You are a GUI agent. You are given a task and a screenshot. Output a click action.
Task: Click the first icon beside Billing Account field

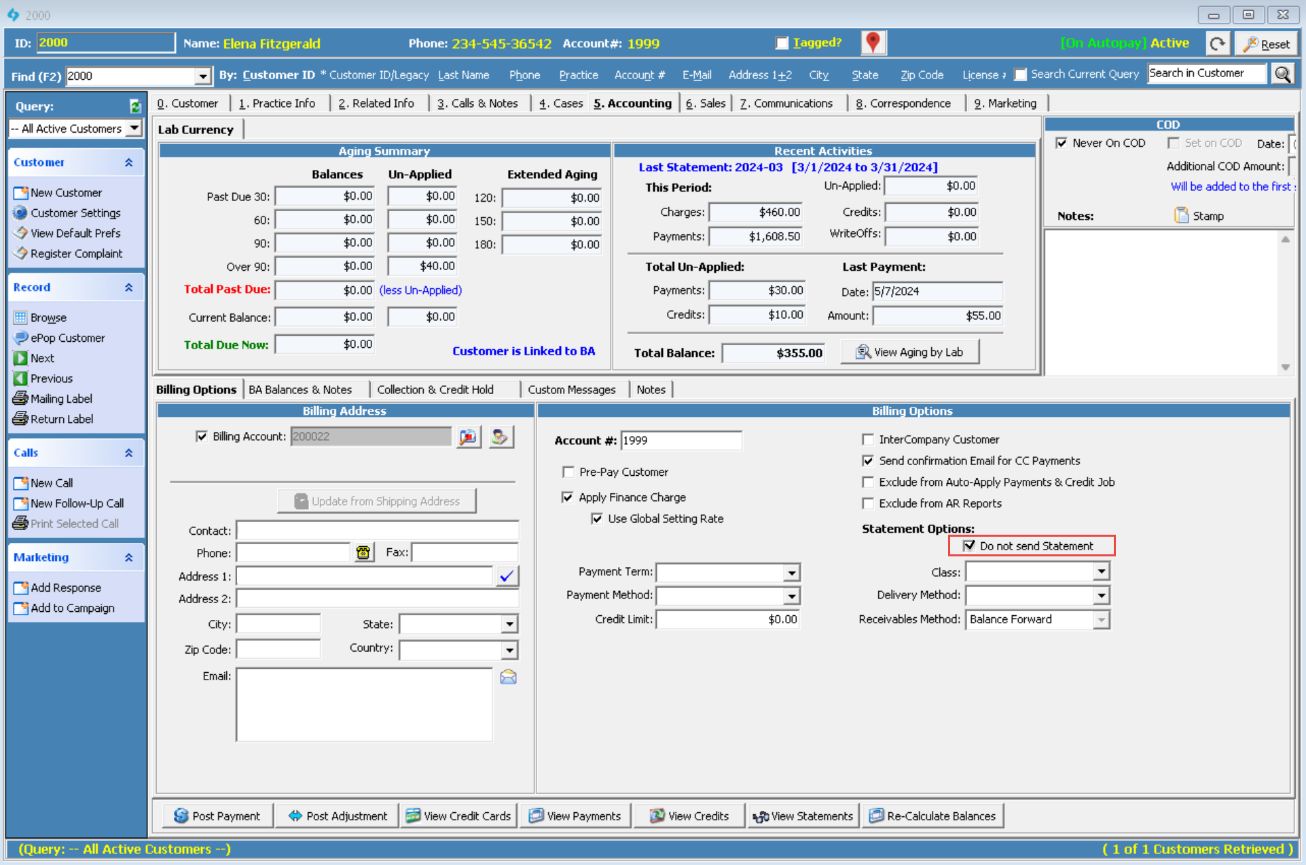[470, 437]
